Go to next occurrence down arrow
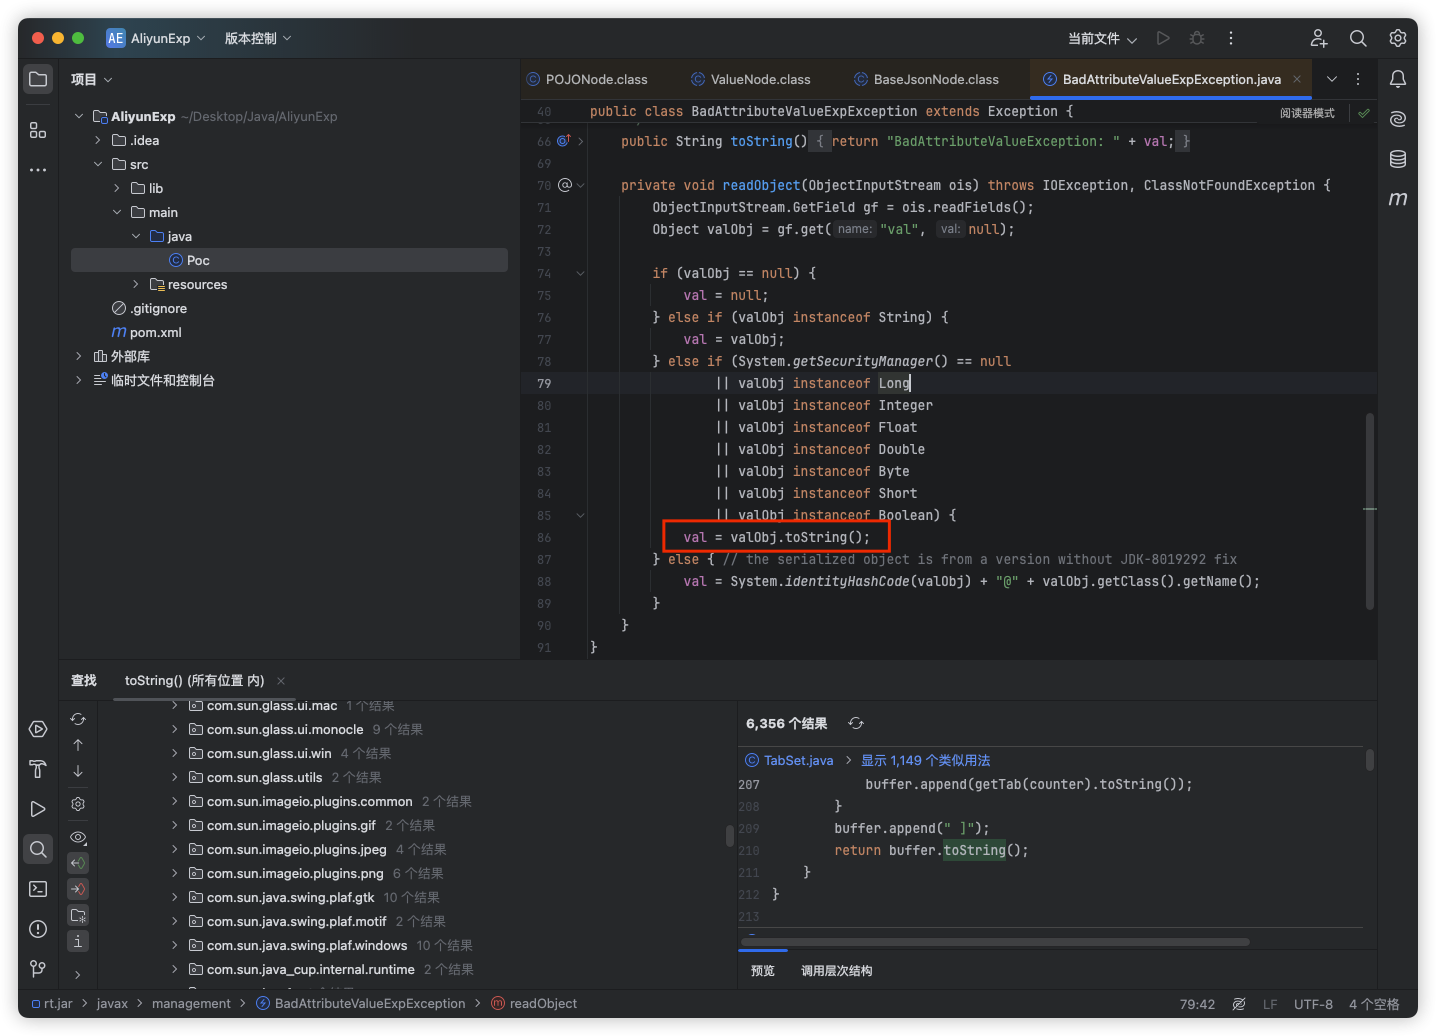The image size is (1436, 1036). click(x=78, y=771)
